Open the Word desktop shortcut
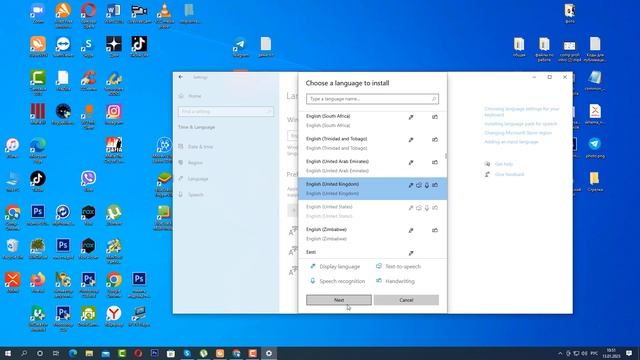This screenshot has width=640, height=360. [114, 13]
